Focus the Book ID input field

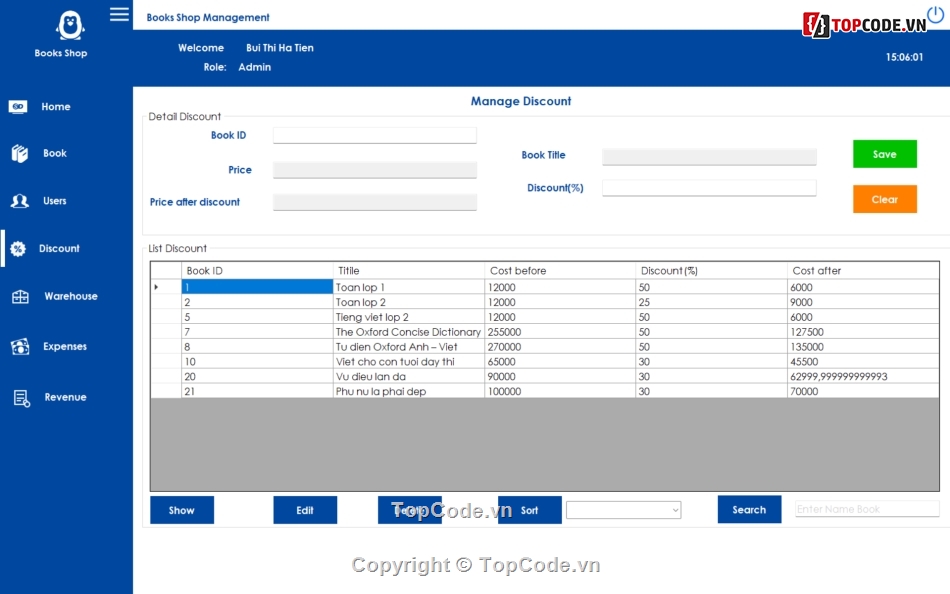pyautogui.click(x=374, y=135)
